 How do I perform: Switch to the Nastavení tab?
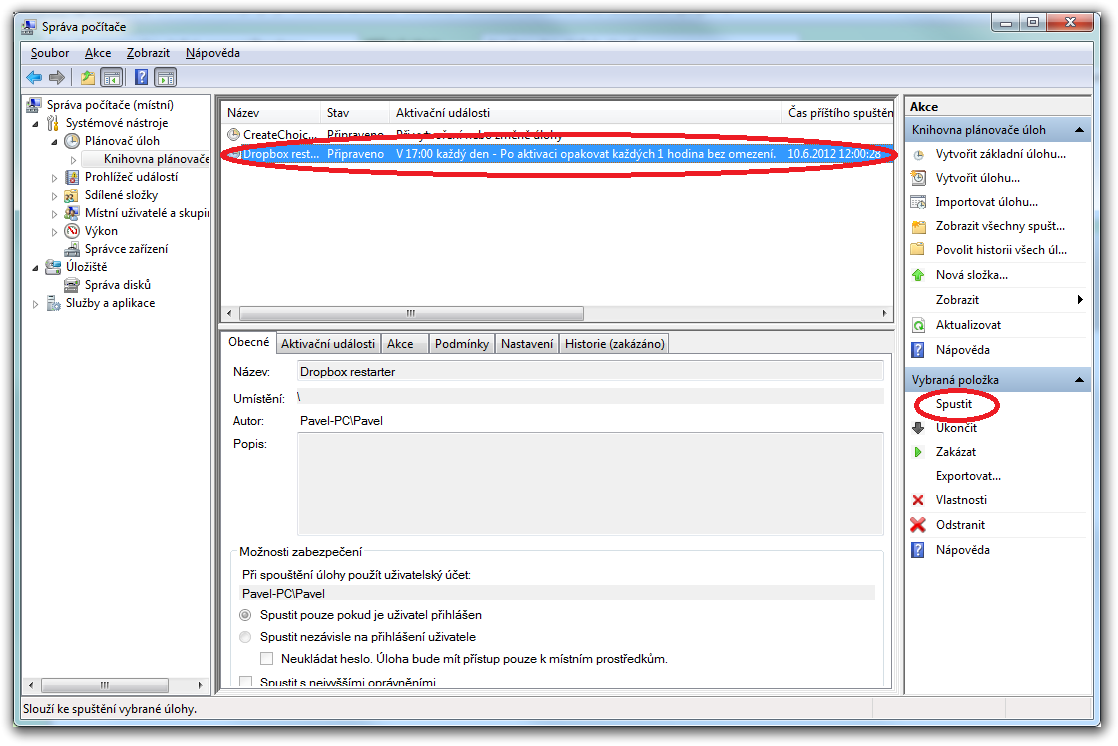click(x=527, y=344)
